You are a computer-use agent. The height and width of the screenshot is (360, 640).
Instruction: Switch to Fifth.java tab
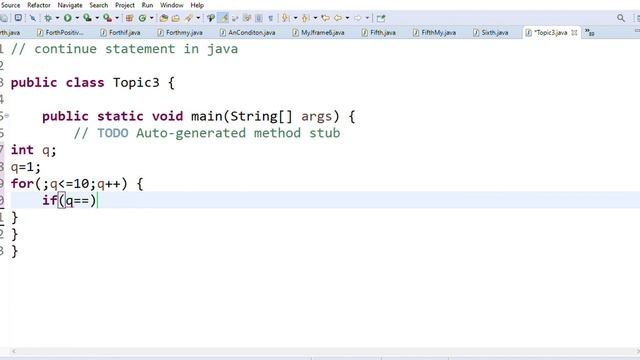point(379,33)
